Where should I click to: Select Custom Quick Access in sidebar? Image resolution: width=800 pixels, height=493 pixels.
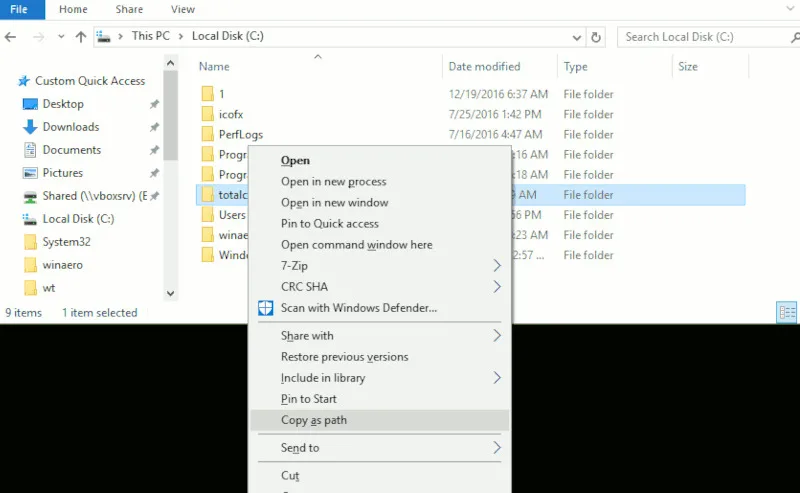coord(90,81)
